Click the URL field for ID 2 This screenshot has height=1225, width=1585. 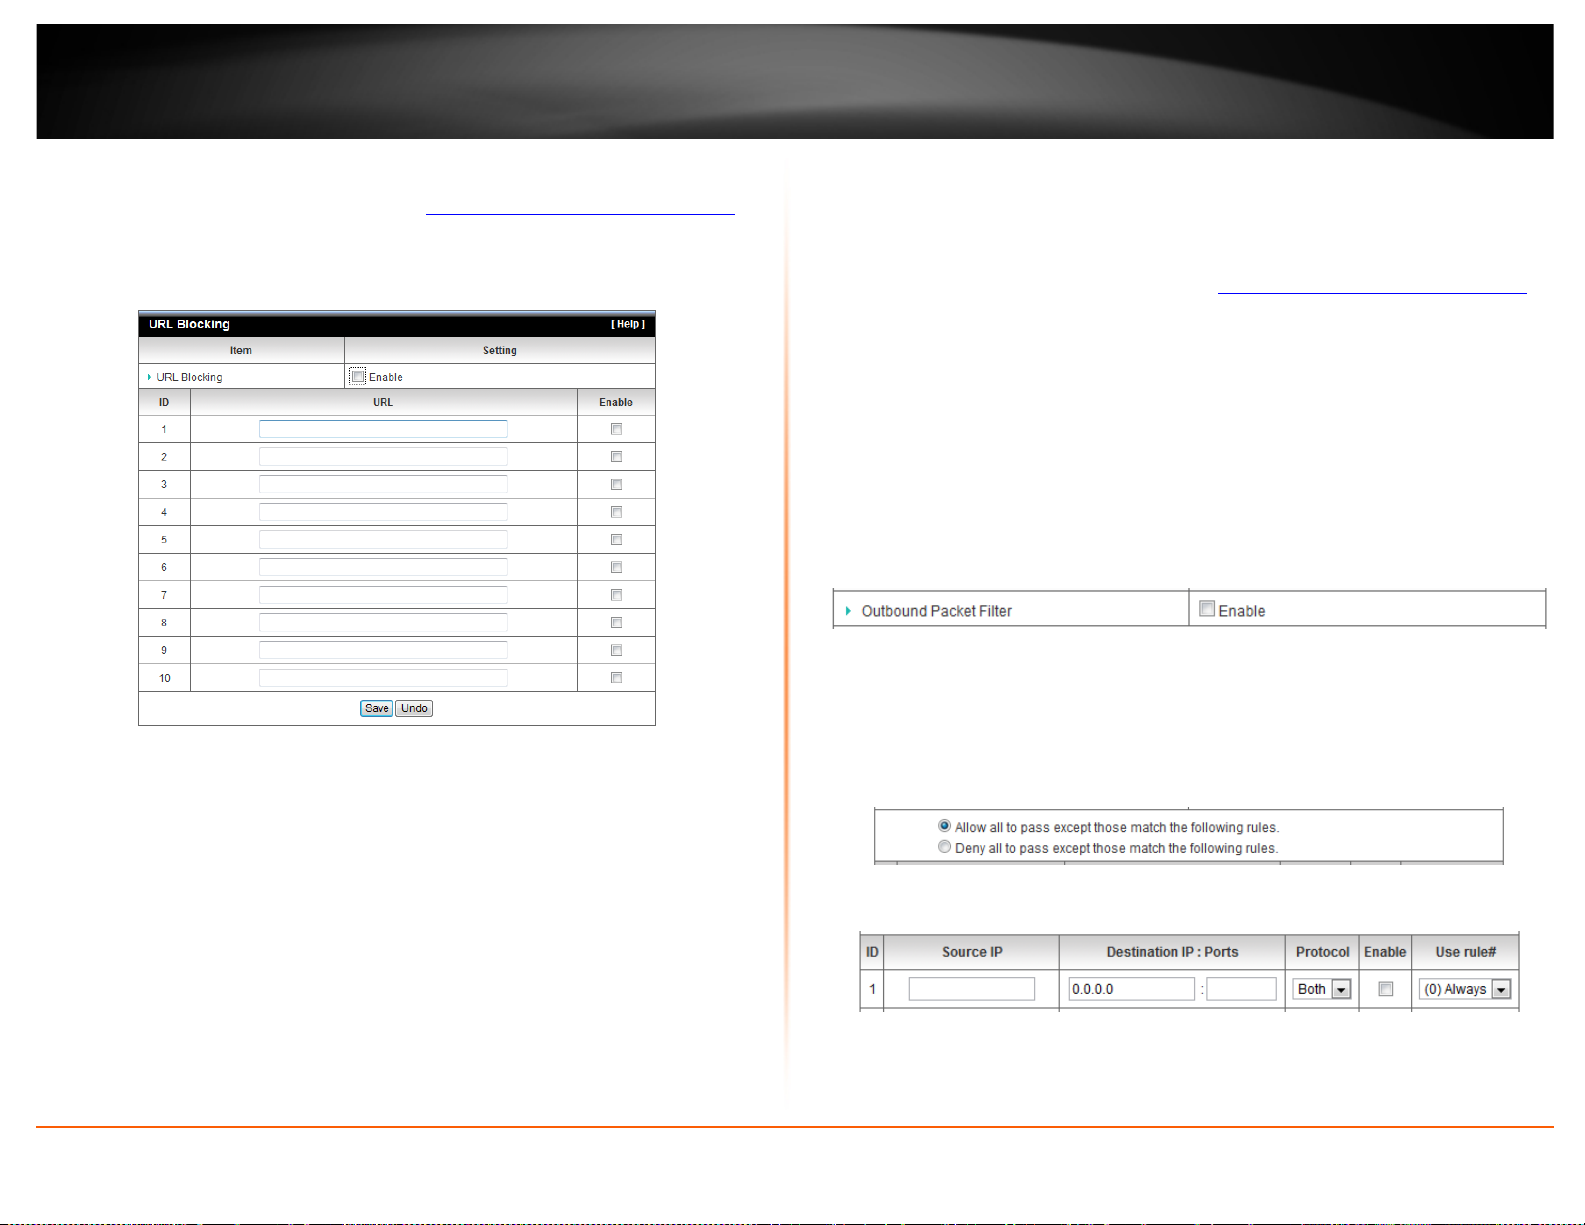383,457
